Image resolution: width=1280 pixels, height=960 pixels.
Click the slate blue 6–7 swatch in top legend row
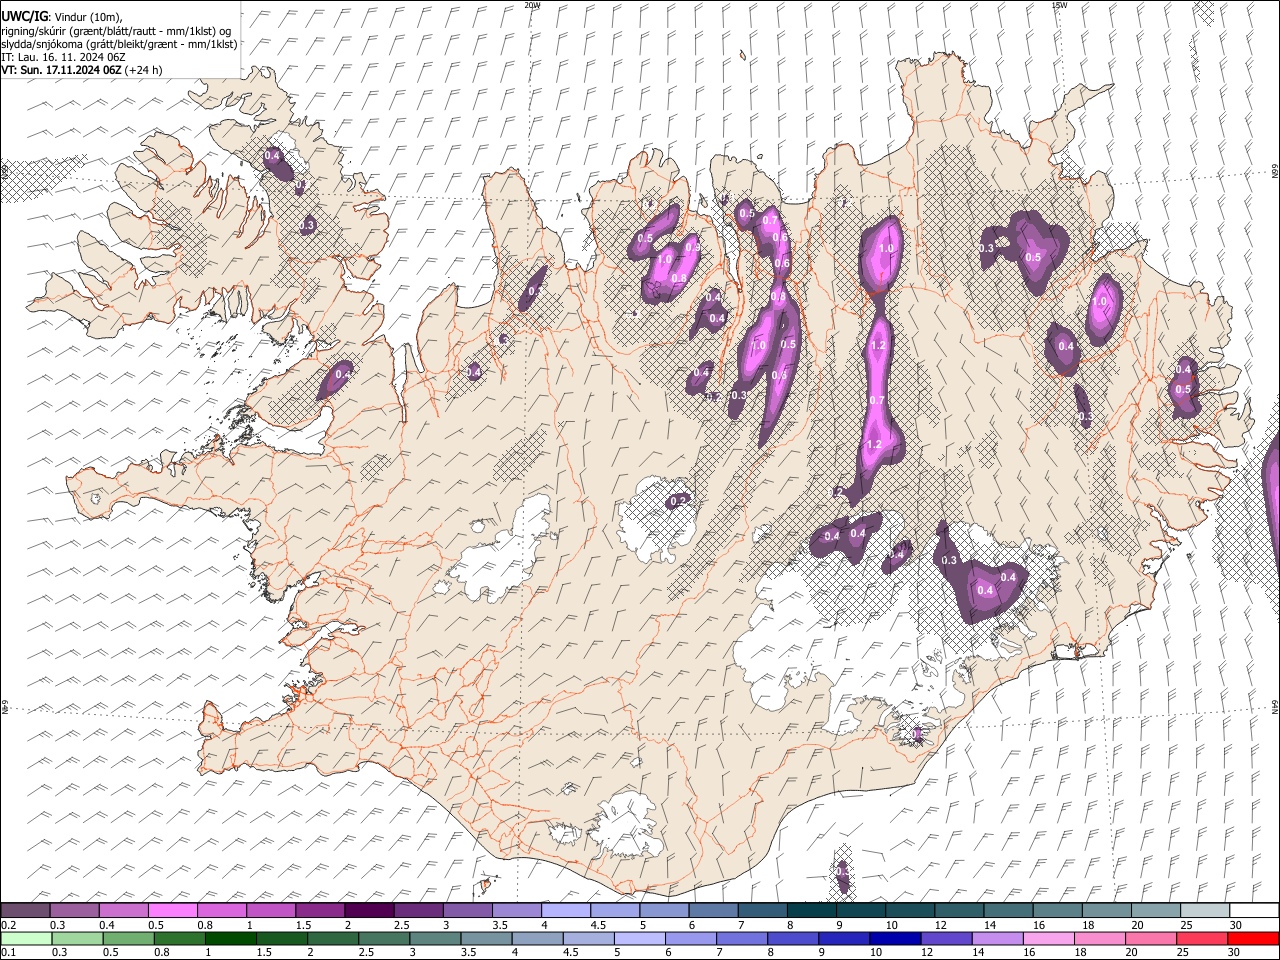(x=714, y=911)
